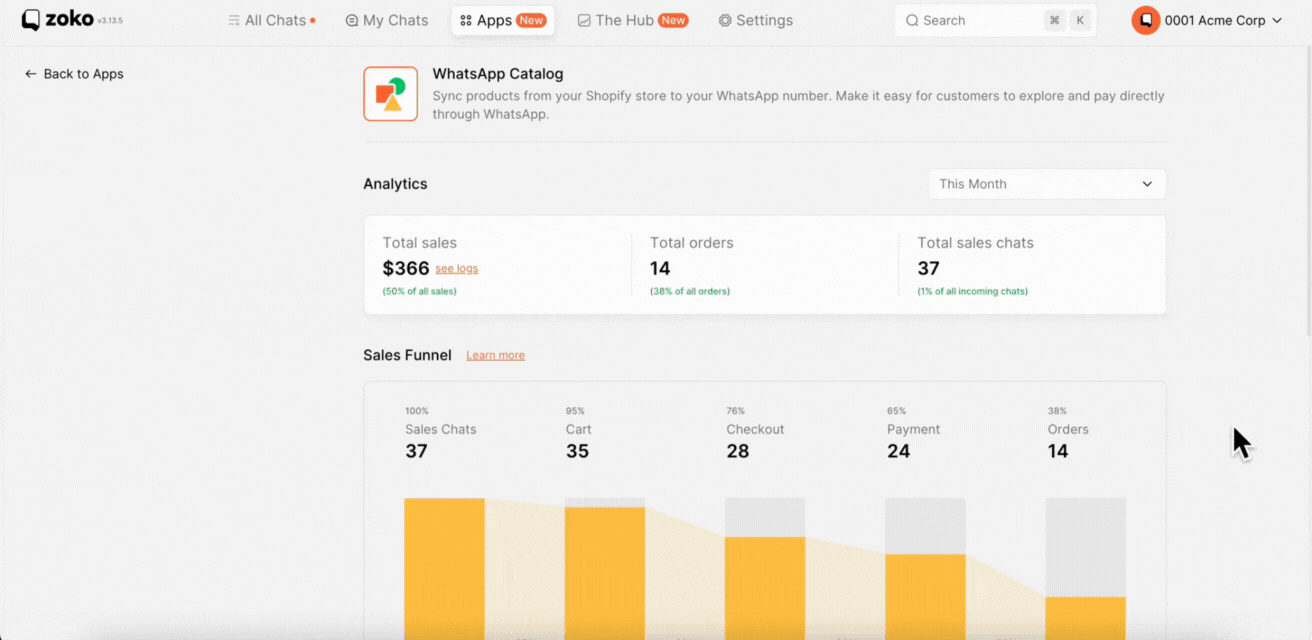The image size is (1312, 640).
Task: Click the WhatsApp Catalog title
Action: click(x=498, y=74)
